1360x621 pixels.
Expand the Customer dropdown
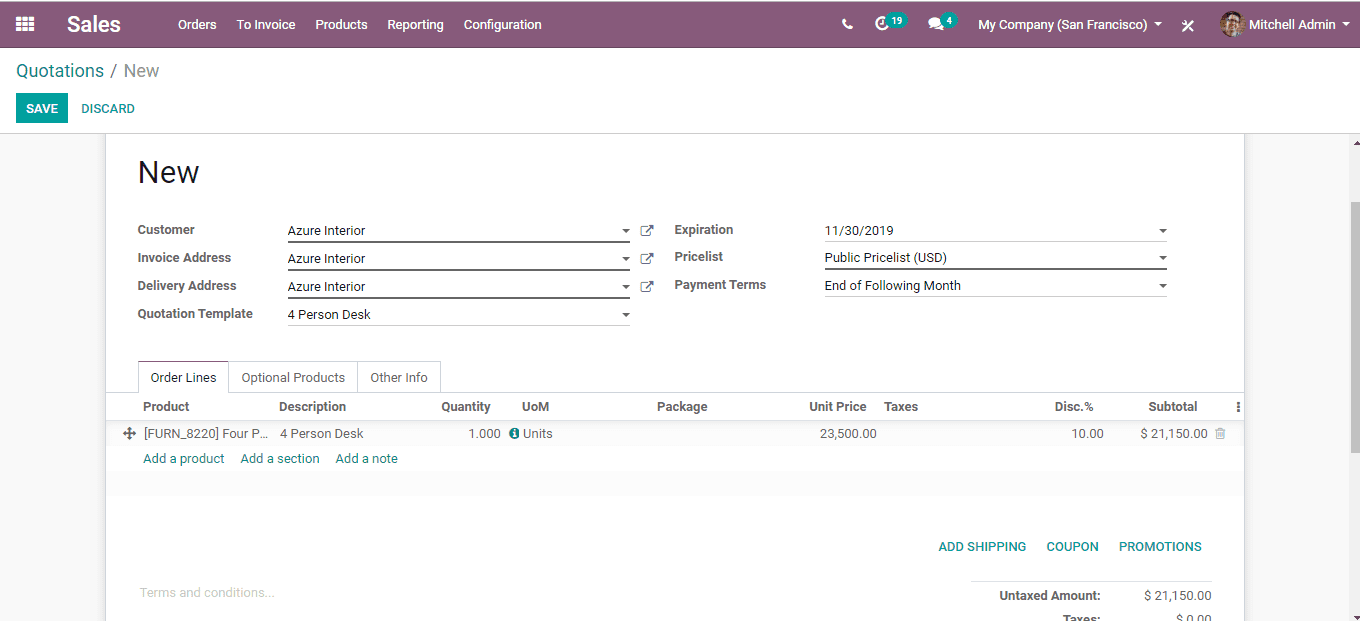[x=625, y=231]
